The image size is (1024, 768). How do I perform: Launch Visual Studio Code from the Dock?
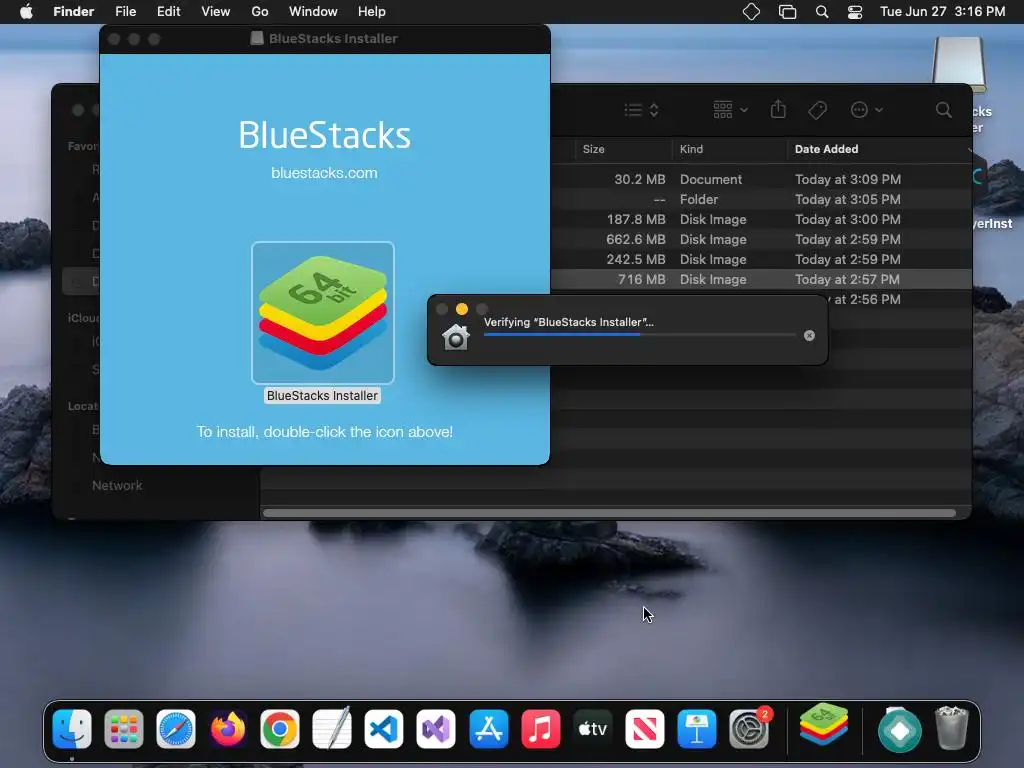pos(384,729)
